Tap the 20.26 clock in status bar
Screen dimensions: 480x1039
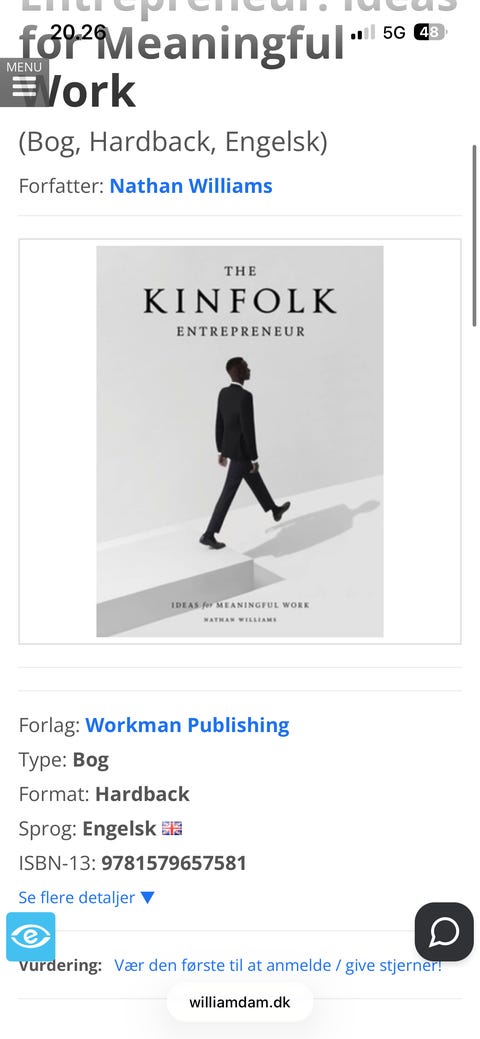pyautogui.click(x=78, y=32)
